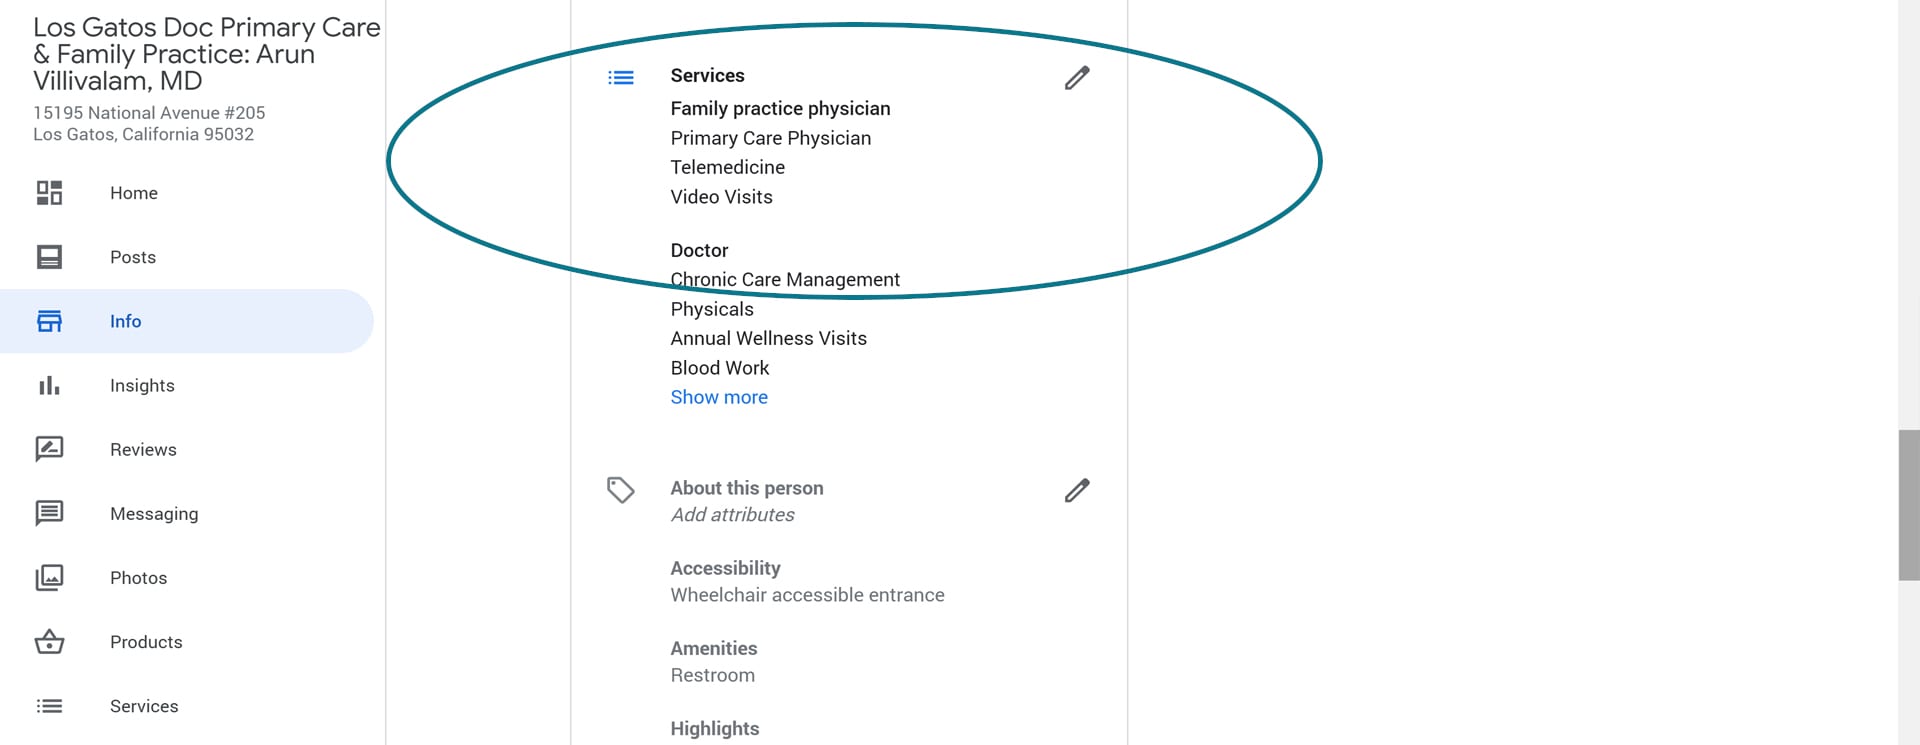Click the Insights bar chart icon
1920x745 pixels.
49,385
